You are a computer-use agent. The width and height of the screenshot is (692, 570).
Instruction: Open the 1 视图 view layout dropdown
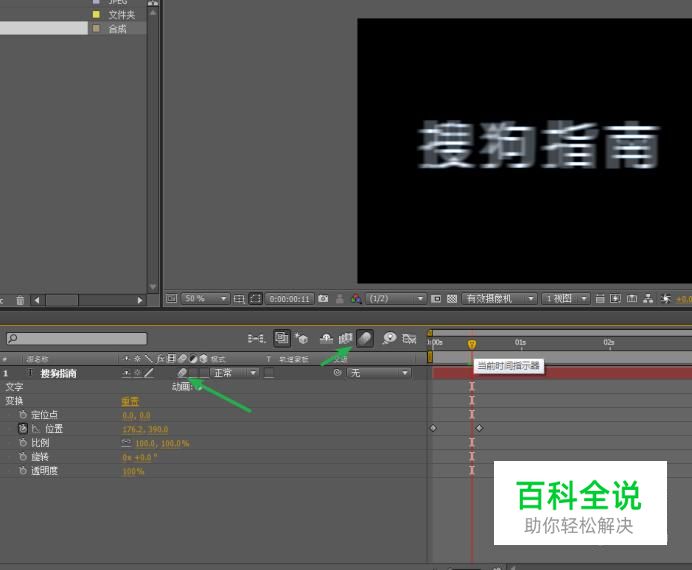click(x=566, y=299)
